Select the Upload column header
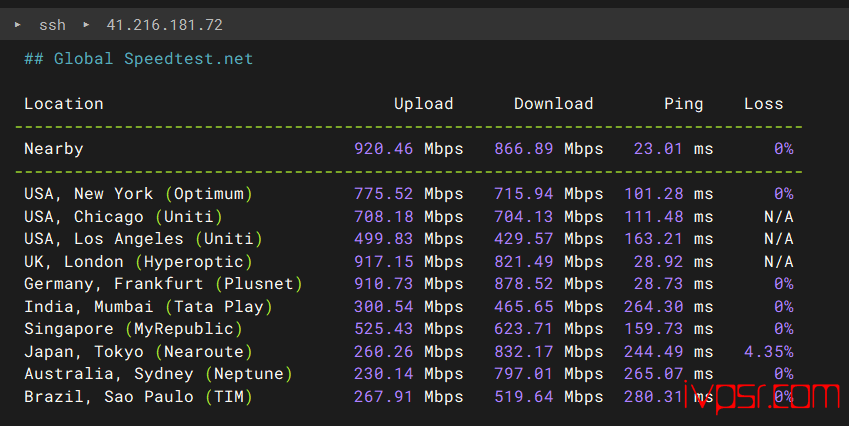The width and height of the screenshot is (849, 426). (x=423, y=104)
